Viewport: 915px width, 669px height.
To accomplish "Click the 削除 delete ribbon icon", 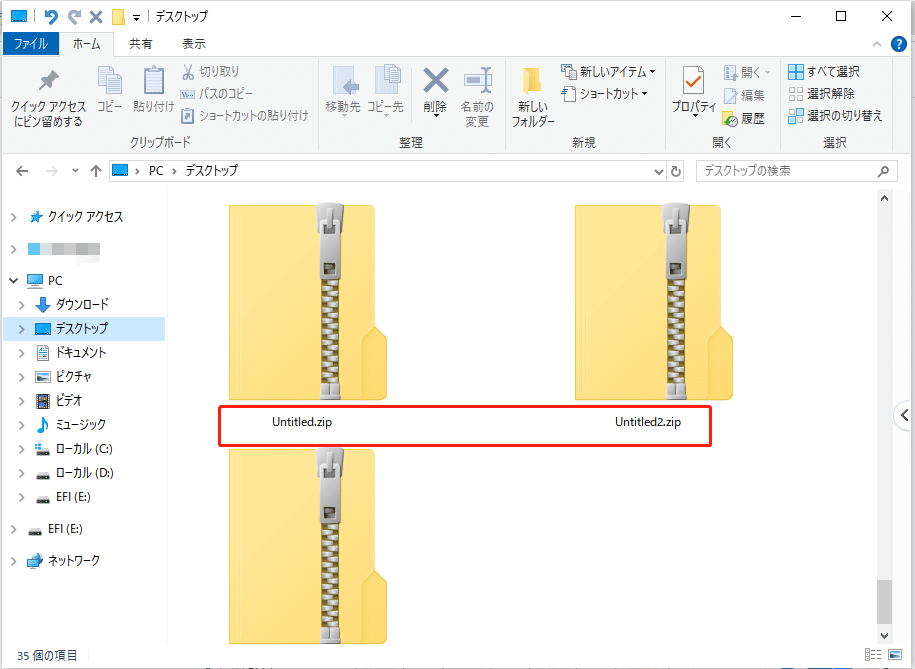I will pos(435,81).
